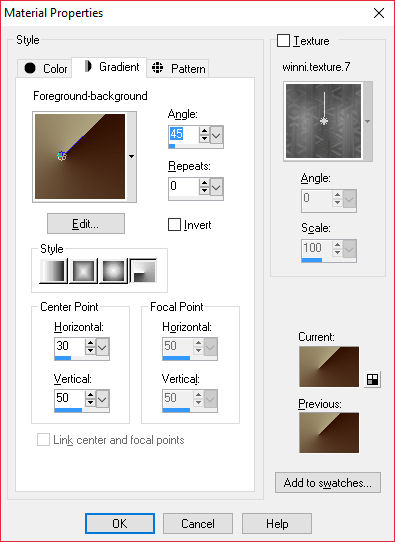Viewport: 395px width, 542px height.
Task: Select the Rectangular gradient style icon
Action: (x=83, y=271)
